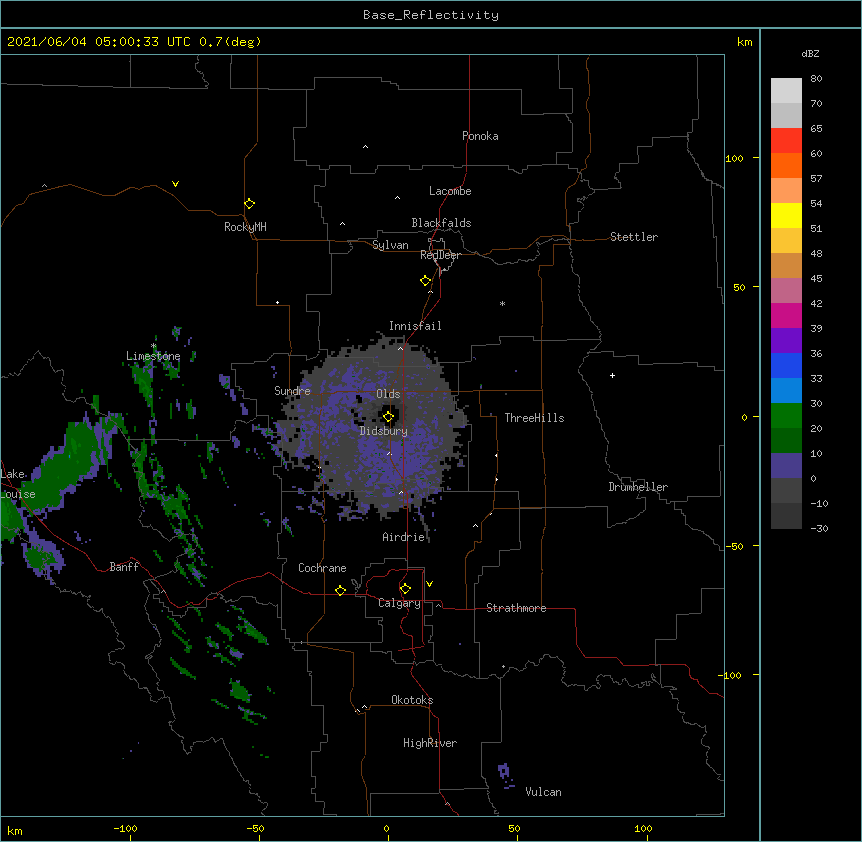Viewport: 862px width, 842px height.
Task: Select the blue 36 dBZ legend swatch
Action: [786, 365]
